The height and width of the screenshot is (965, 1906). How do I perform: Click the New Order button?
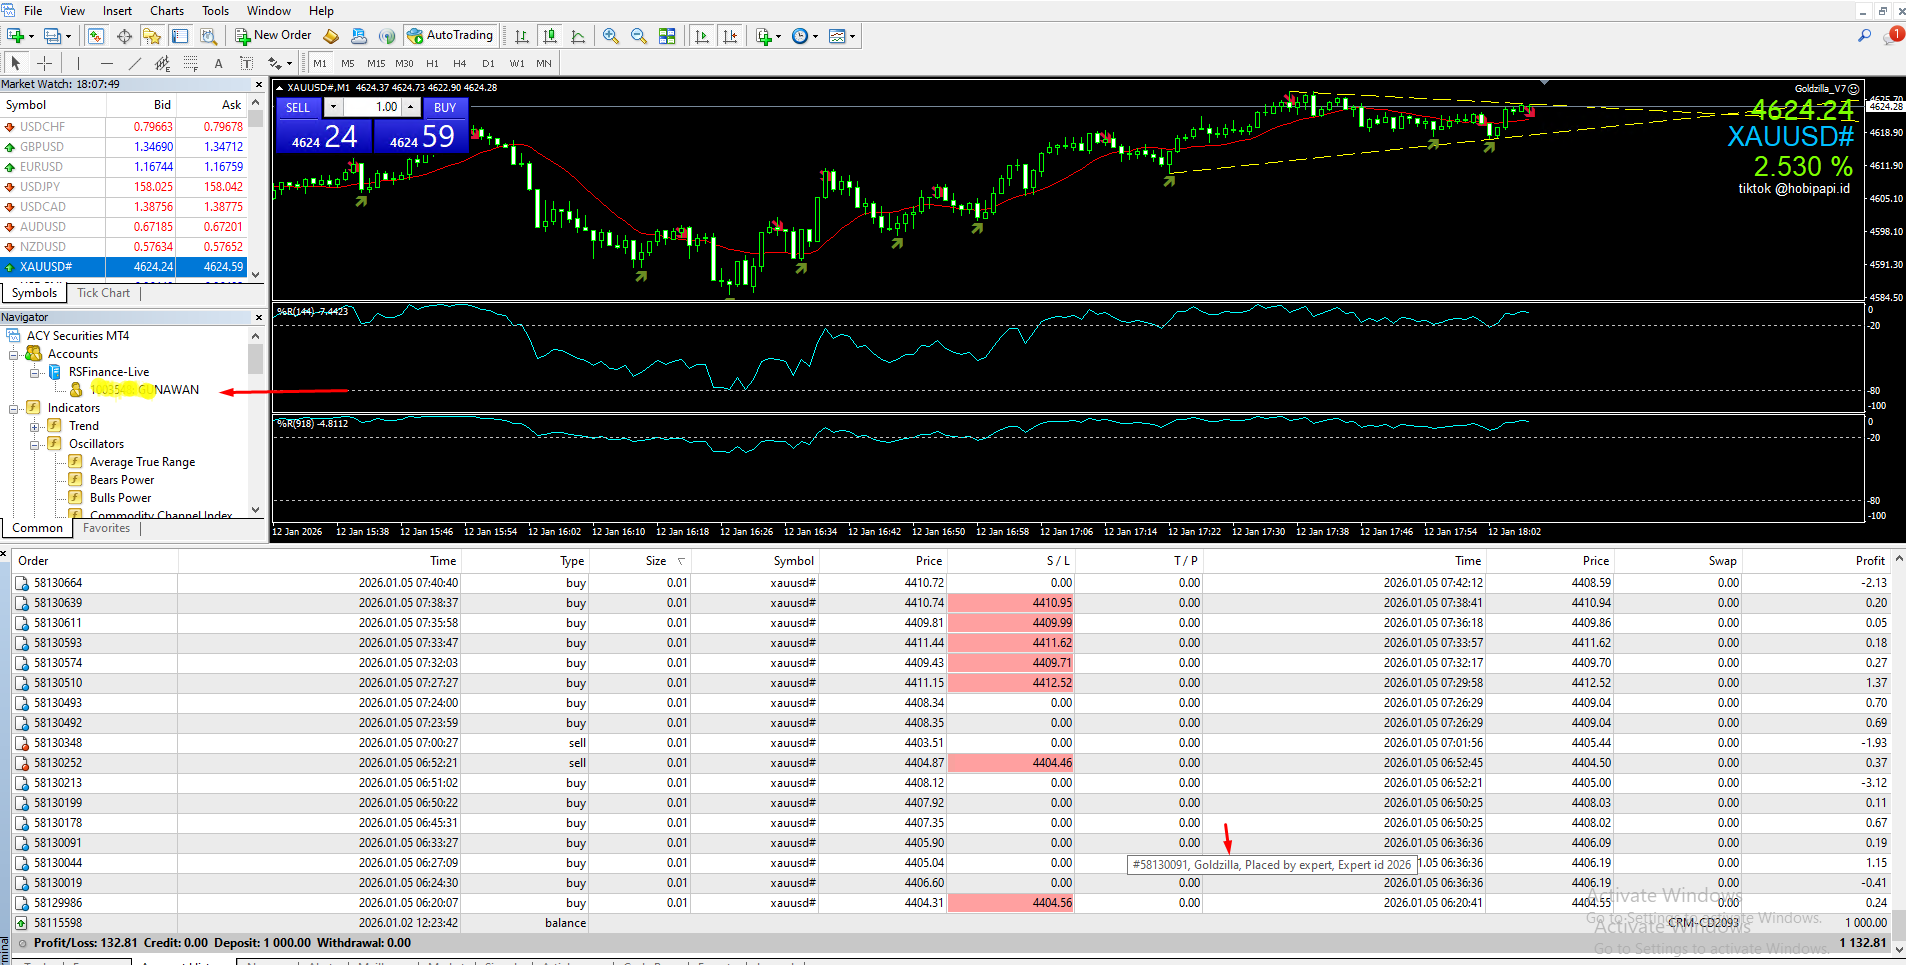pos(273,36)
